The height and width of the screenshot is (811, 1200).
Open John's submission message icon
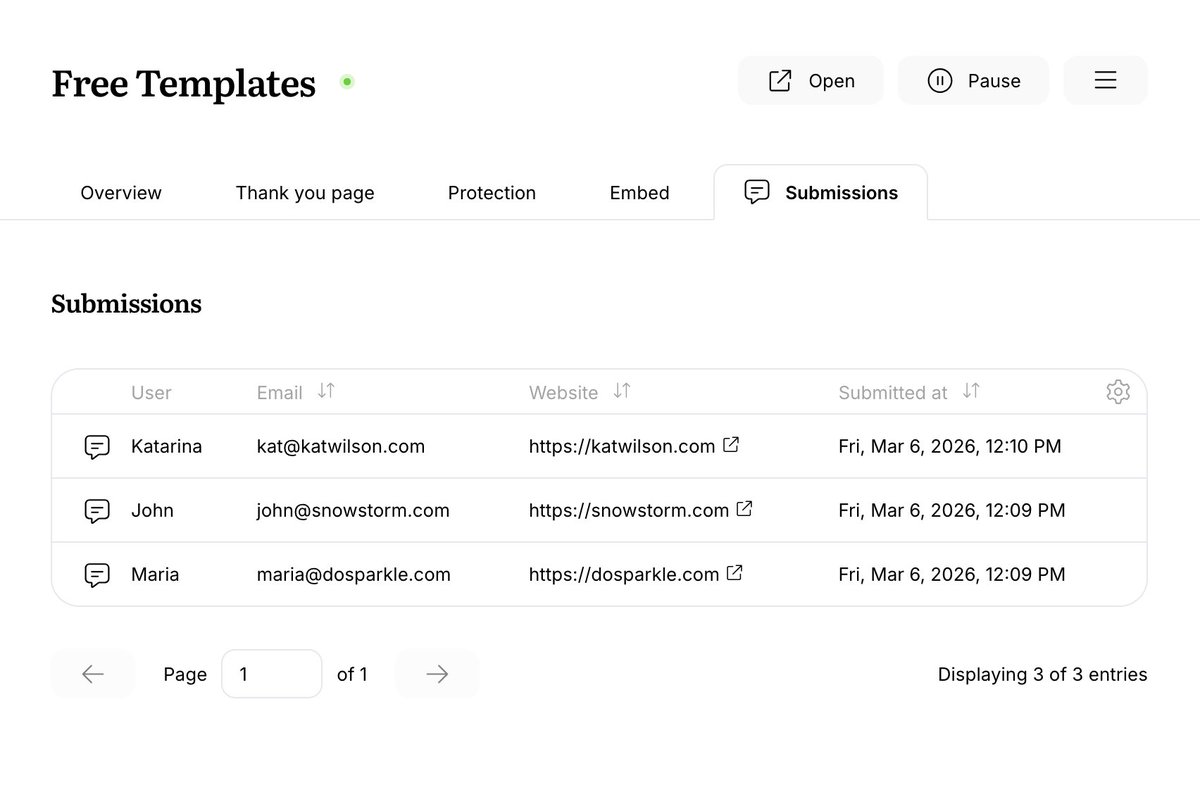pyautogui.click(x=97, y=510)
